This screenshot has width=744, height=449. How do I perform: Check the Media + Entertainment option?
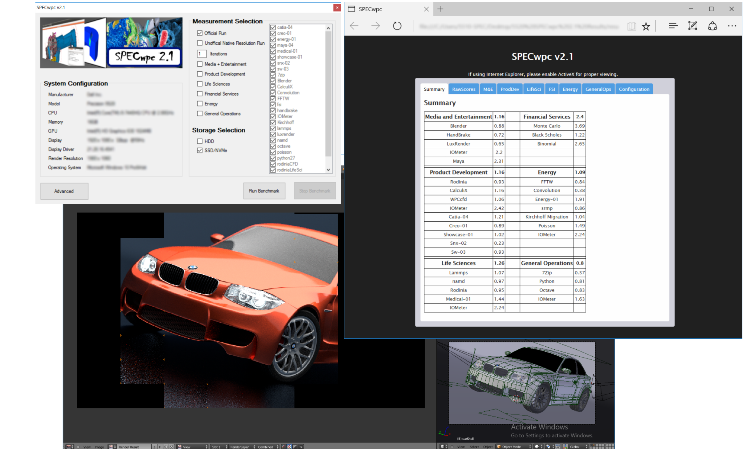200,64
